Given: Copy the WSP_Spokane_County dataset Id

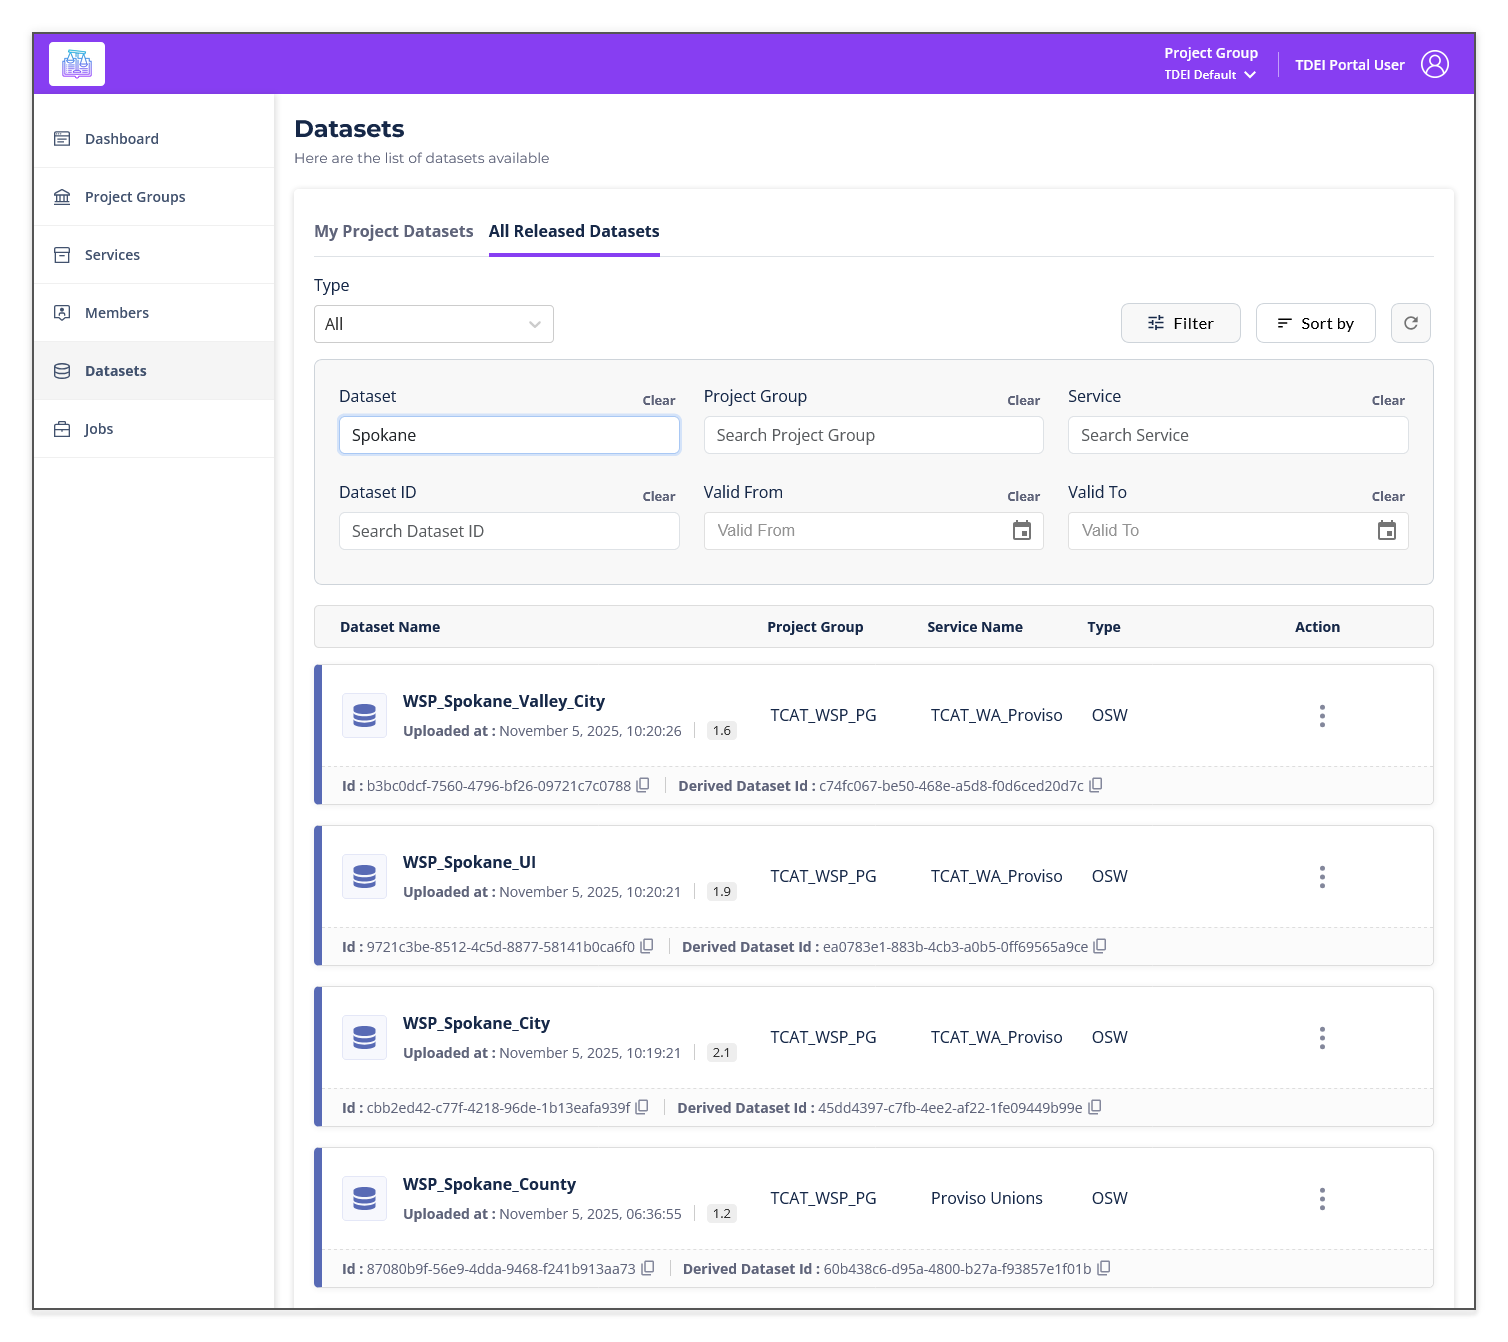Looking at the screenshot, I should coord(647,1268).
